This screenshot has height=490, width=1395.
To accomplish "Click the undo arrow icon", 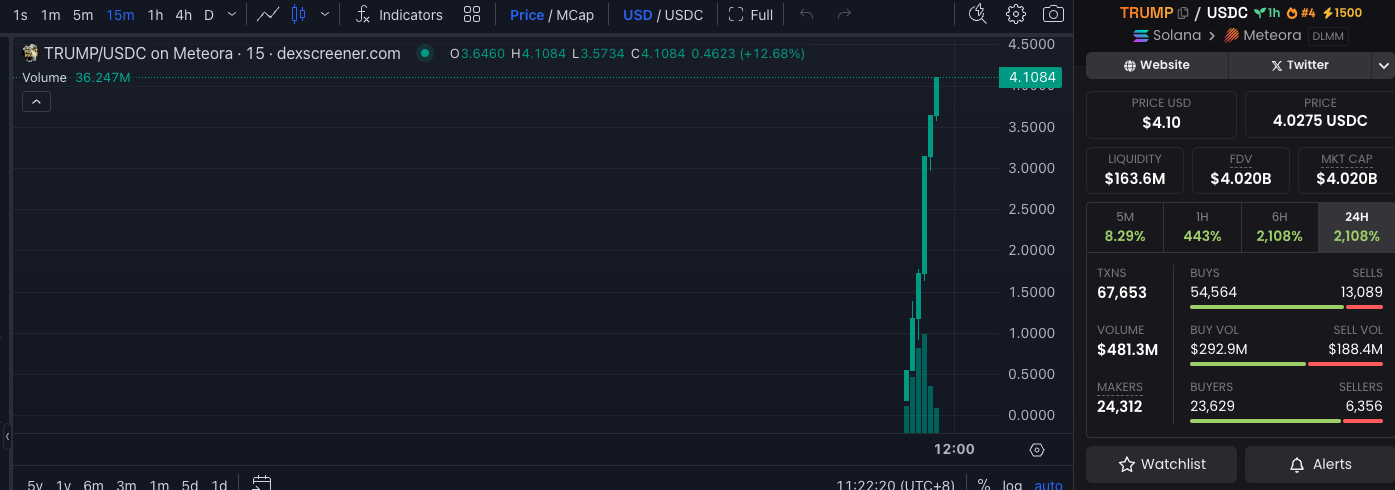I will [807, 15].
